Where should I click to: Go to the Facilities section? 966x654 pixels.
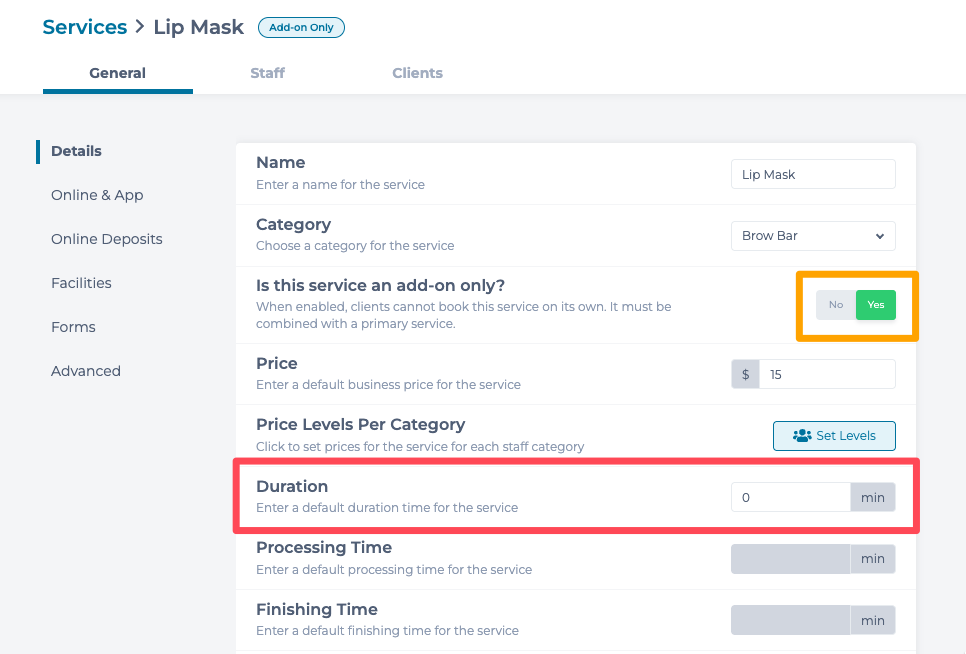(81, 283)
